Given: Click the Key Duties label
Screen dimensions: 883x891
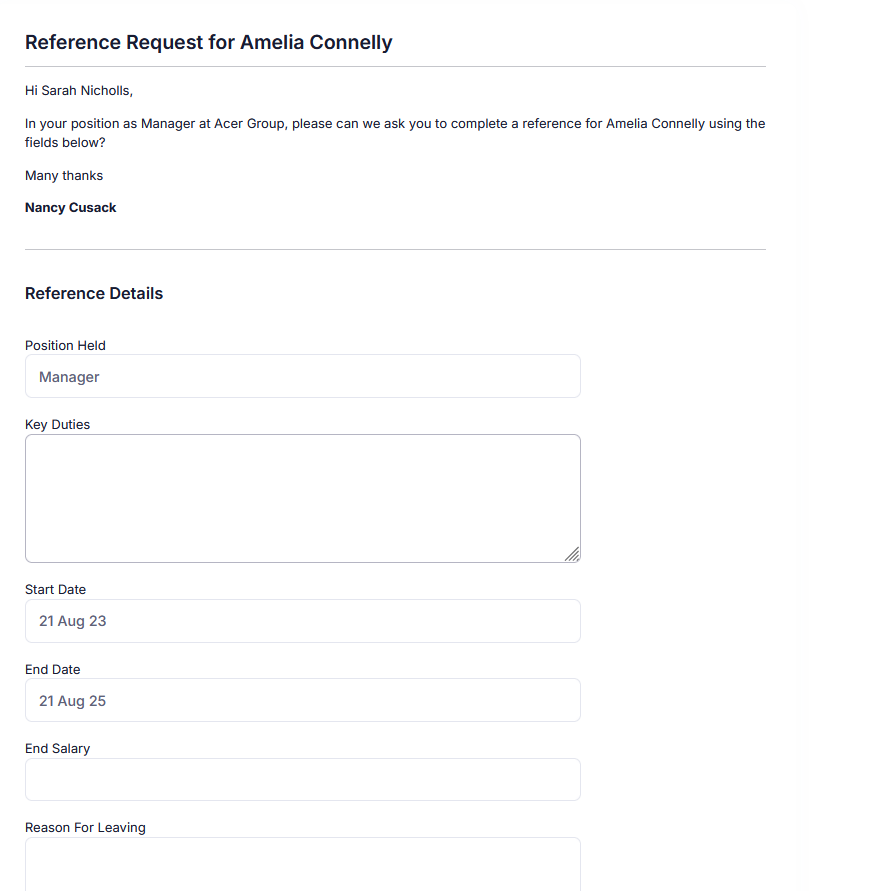Looking at the screenshot, I should 57,424.
